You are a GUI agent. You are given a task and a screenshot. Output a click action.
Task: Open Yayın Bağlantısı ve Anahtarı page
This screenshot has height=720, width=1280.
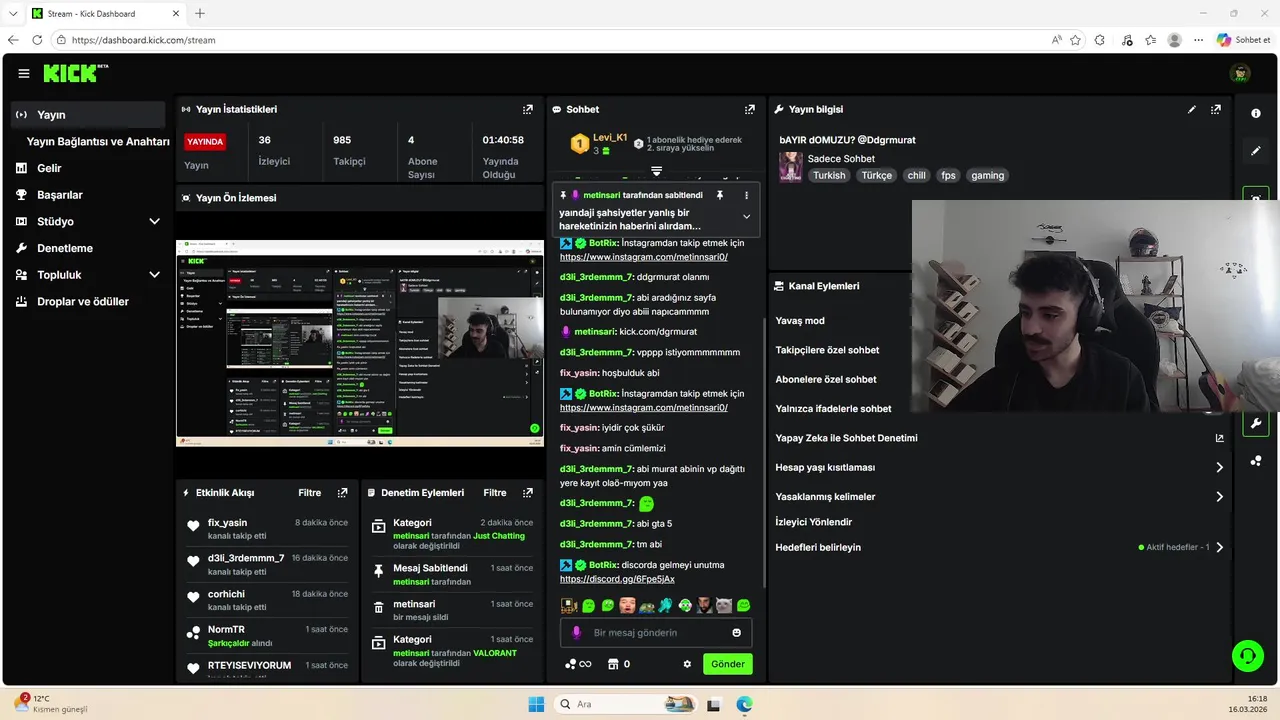tap(98, 142)
